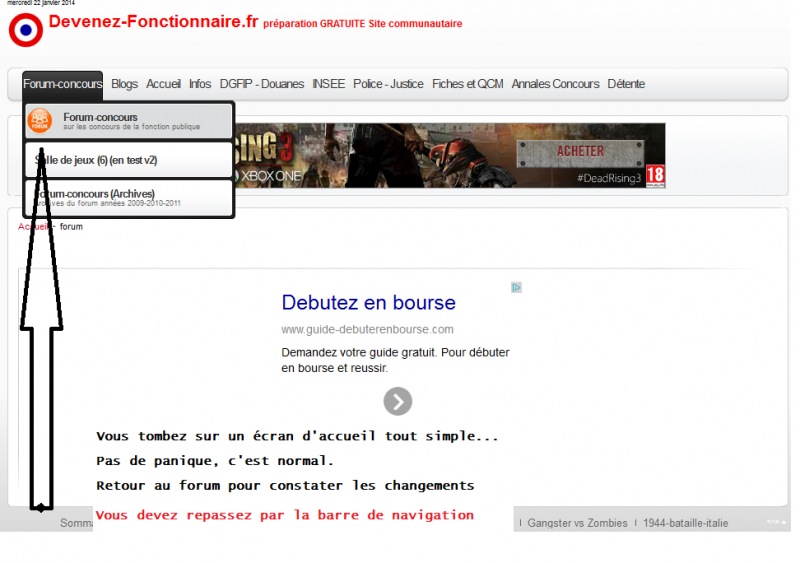Click the gray arrow button in ad
This screenshot has height=563, width=800.
tap(398, 401)
